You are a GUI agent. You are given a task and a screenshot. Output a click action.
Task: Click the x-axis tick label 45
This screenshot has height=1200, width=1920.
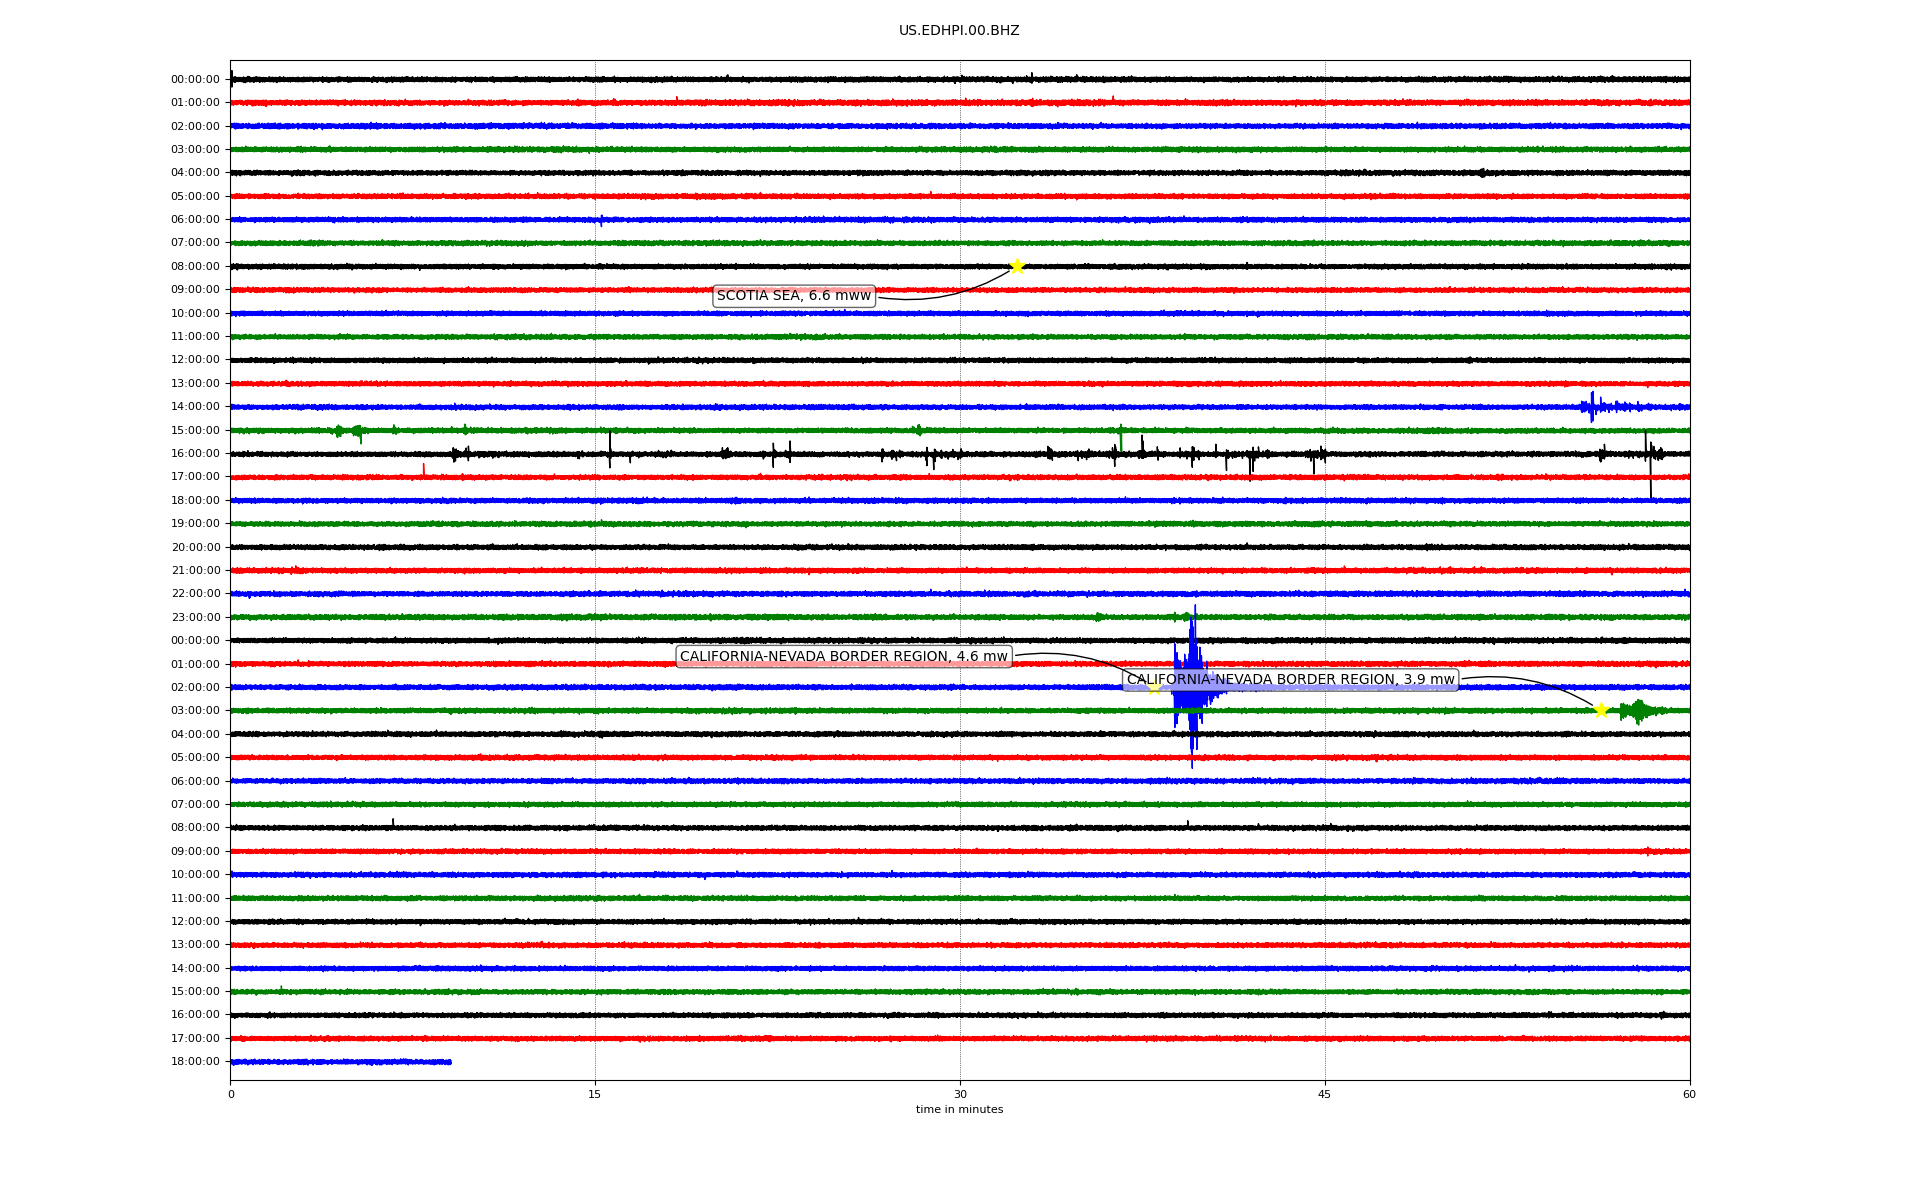click(1325, 1094)
